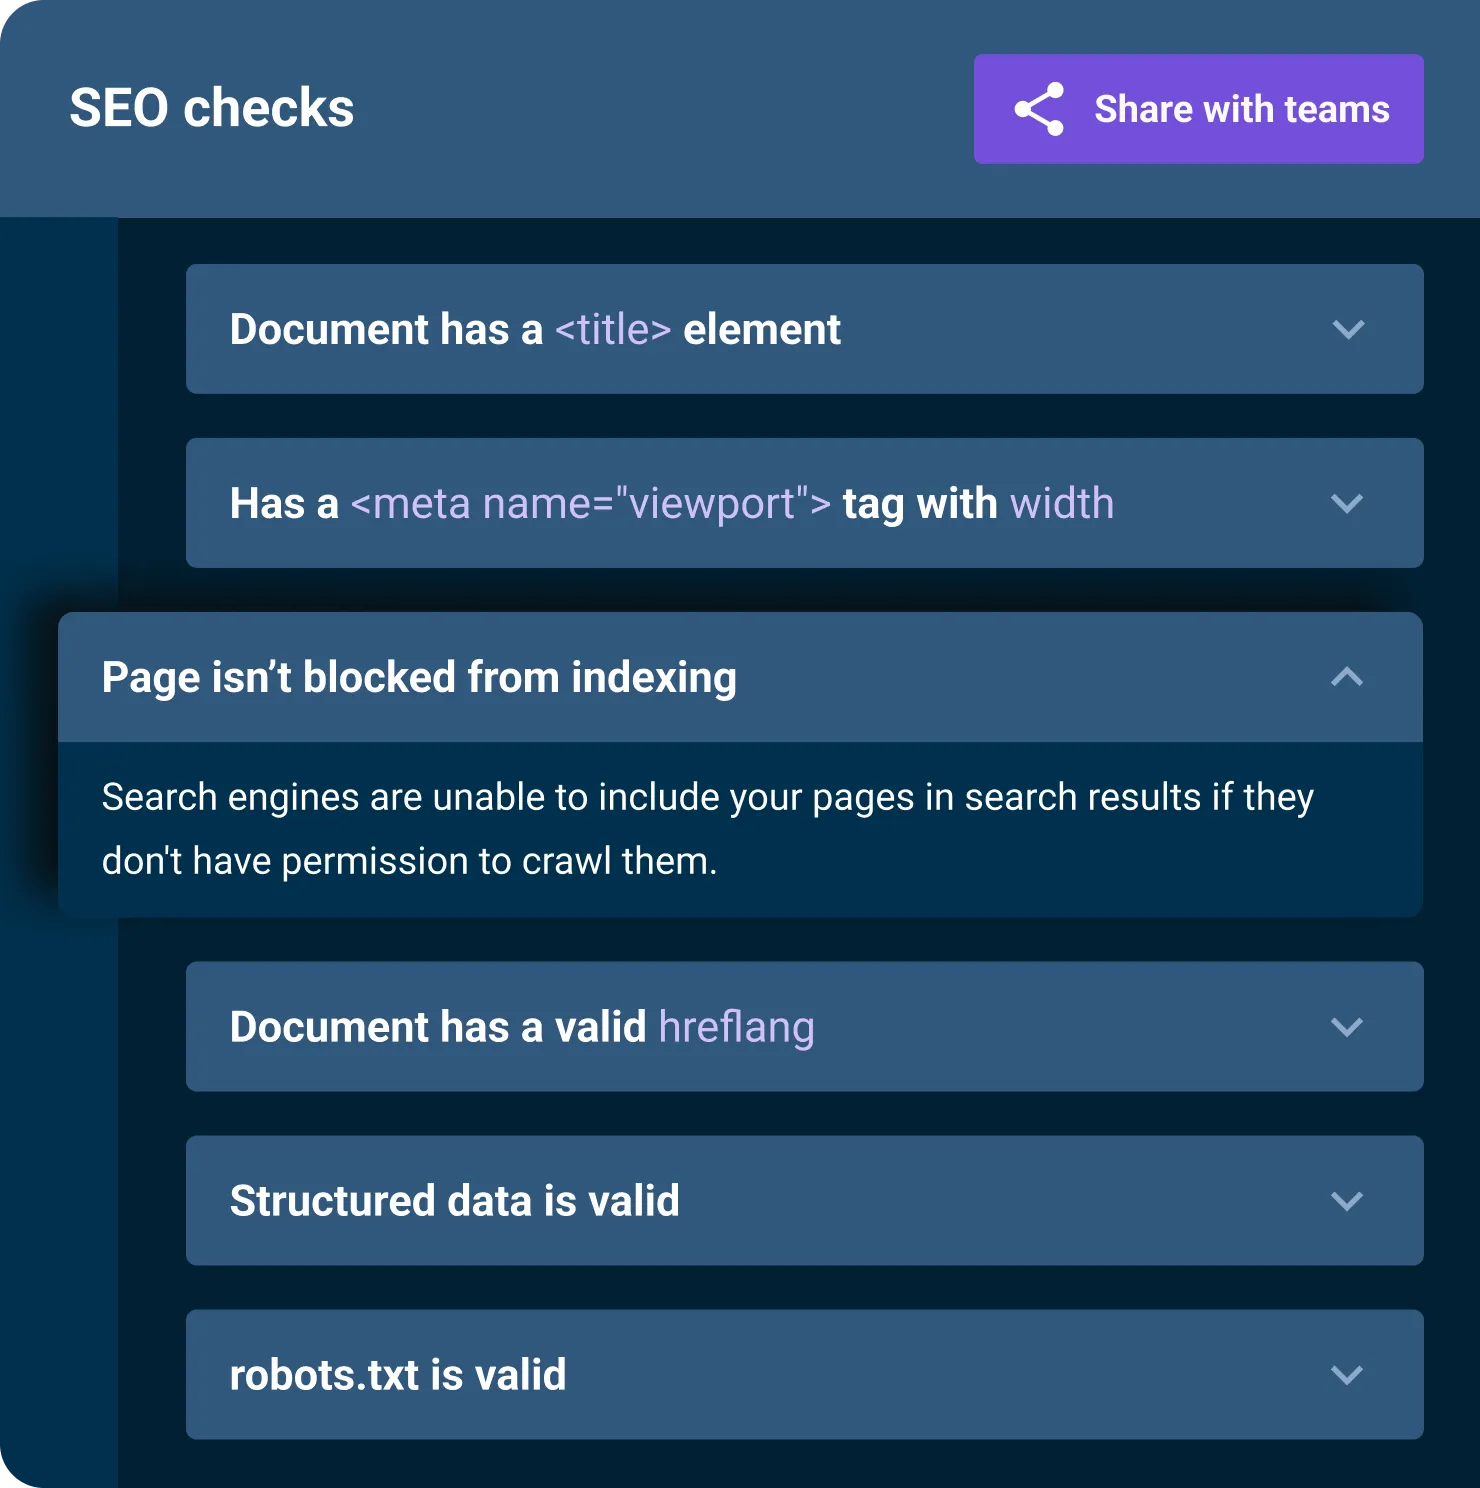Expand the meta viewport check using its chevron
This screenshot has height=1488, width=1480.
pyautogui.click(x=1348, y=503)
